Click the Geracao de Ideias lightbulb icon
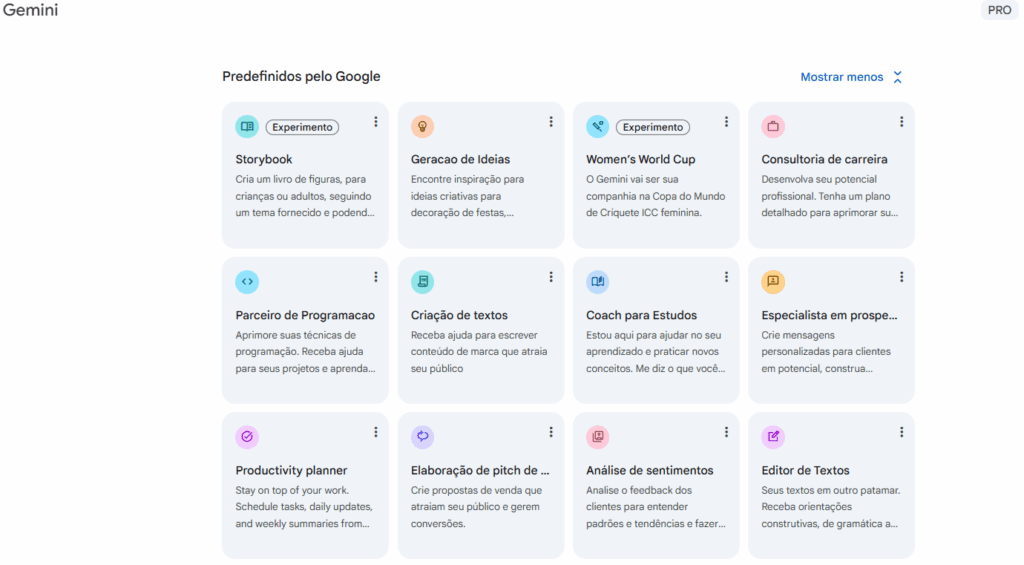Image resolution: width=1024 pixels, height=565 pixels. pyautogui.click(x=422, y=127)
